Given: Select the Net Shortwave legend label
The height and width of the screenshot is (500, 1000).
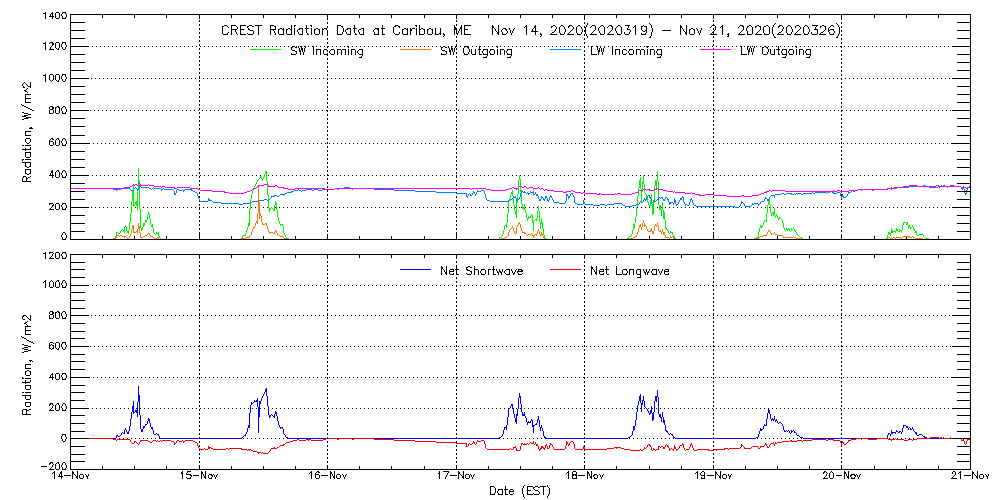Looking at the screenshot, I should click(481, 271).
